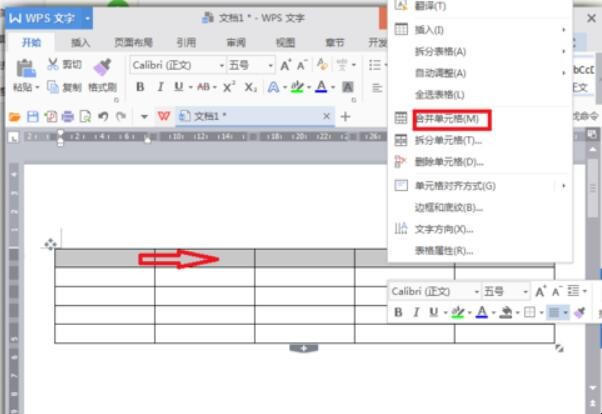Open quick access toolbar customize dropdown arrow
This screenshot has width=602, height=414.
(144, 116)
